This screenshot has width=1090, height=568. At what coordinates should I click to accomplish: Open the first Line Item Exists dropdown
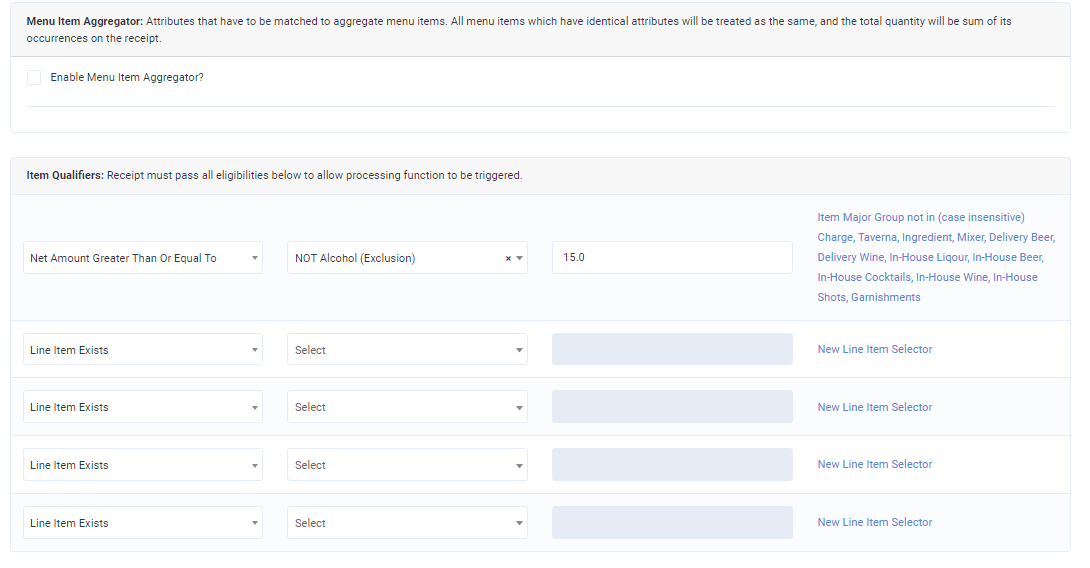142,350
